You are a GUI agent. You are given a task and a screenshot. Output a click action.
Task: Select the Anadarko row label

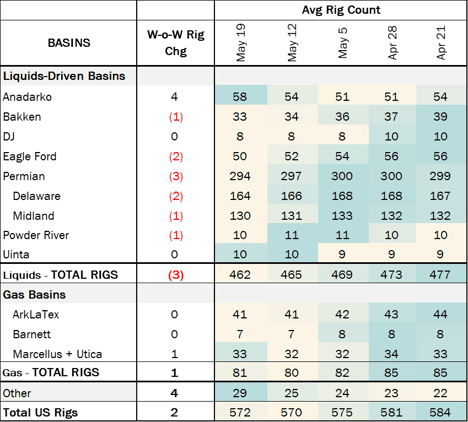(27, 97)
